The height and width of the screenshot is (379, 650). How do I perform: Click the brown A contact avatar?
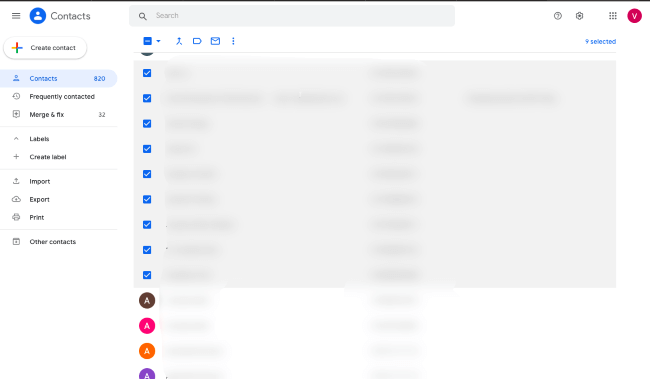(147, 301)
